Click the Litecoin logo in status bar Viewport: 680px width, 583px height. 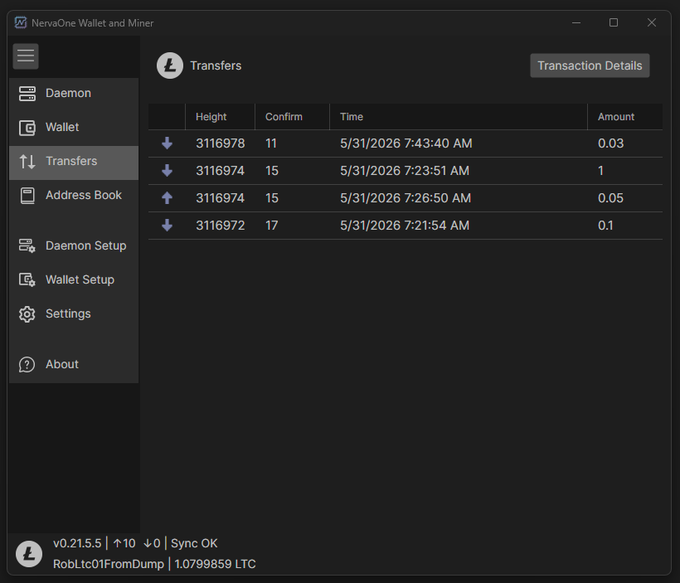pyautogui.click(x=29, y=554)
